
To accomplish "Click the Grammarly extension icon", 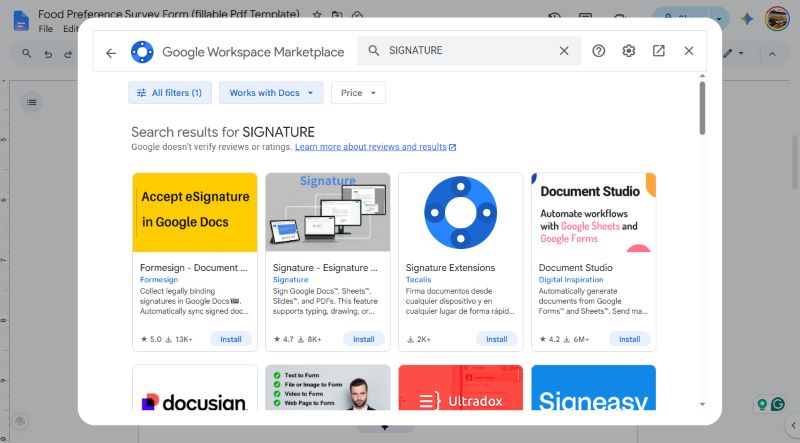I will click(778, 405).
